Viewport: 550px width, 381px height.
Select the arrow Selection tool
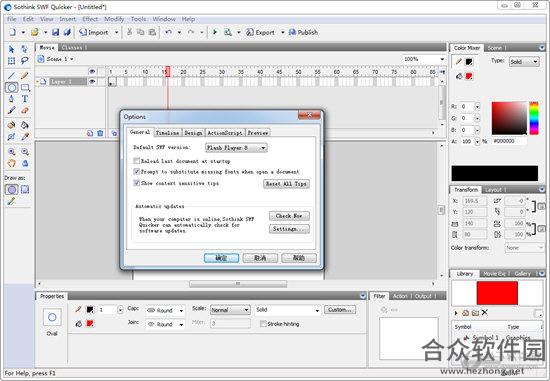pos(11,49)
